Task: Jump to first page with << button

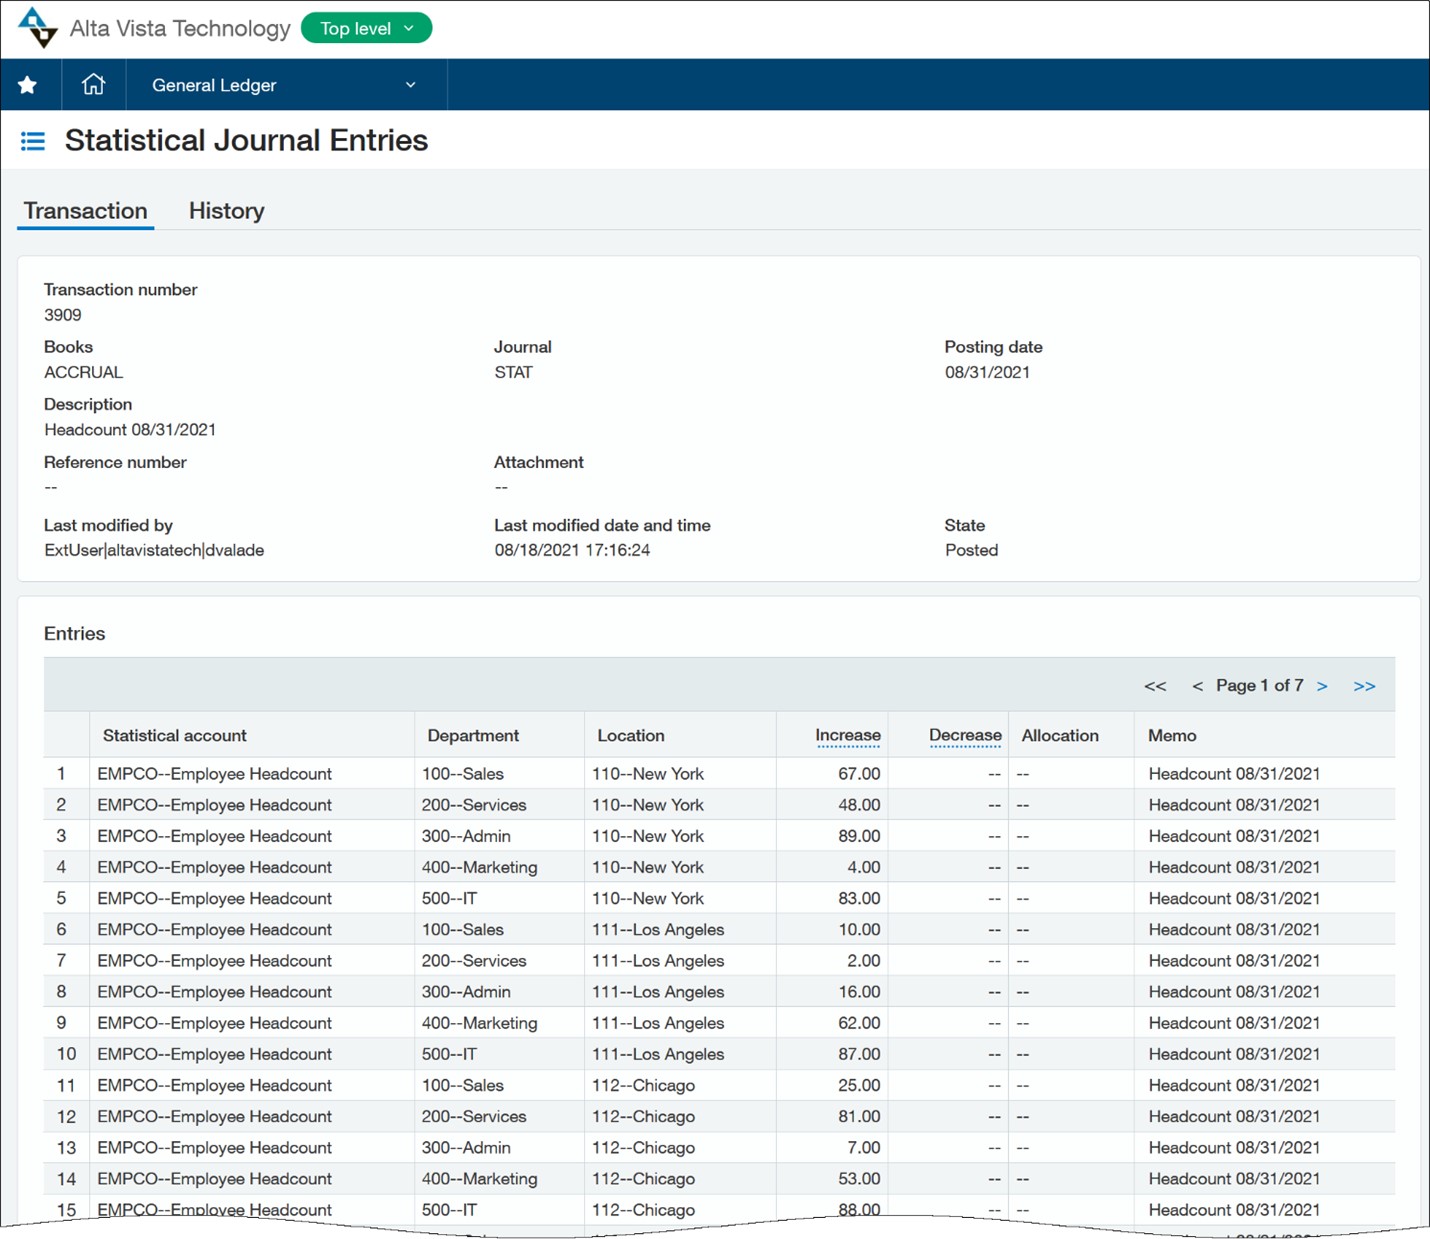Action: pyautogui.click(x=1155, y=686)
